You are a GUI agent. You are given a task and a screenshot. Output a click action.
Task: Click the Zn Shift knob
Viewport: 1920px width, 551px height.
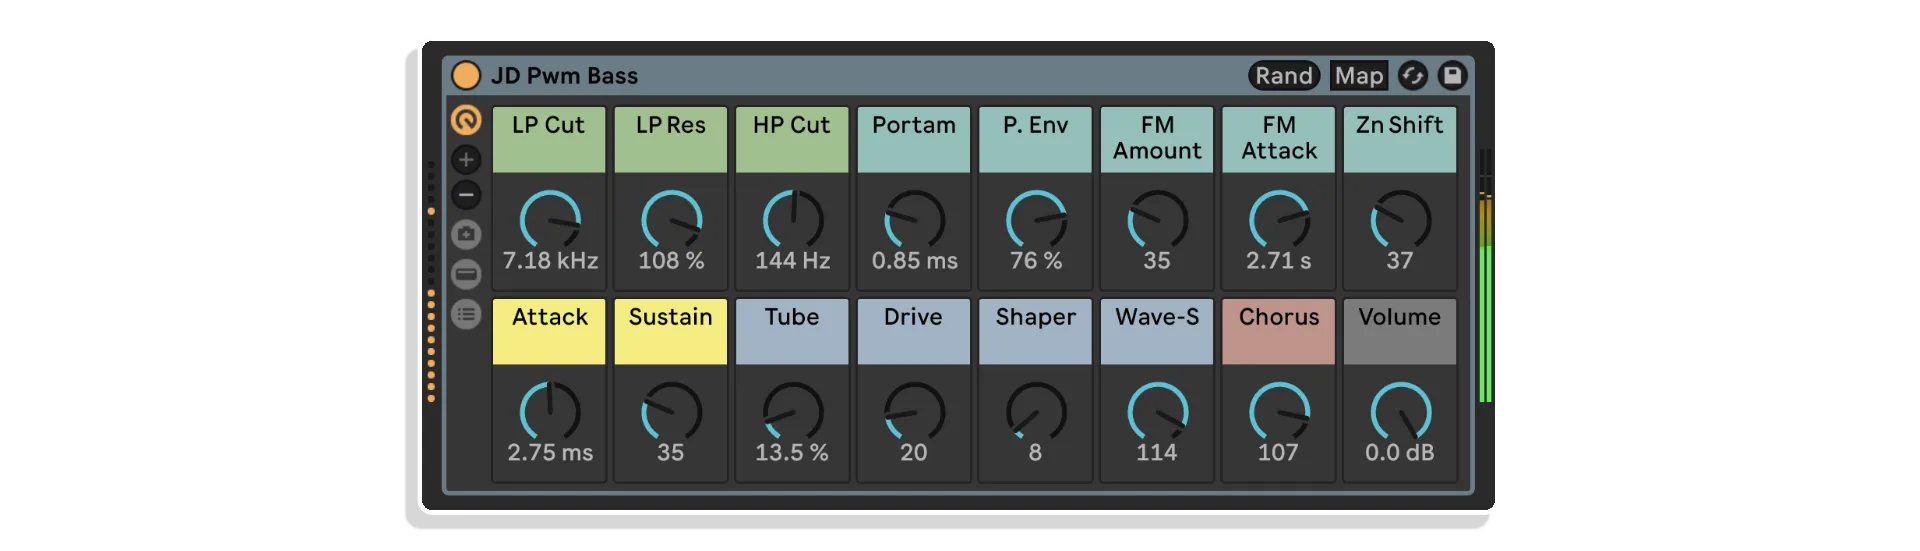[1400, 219]
